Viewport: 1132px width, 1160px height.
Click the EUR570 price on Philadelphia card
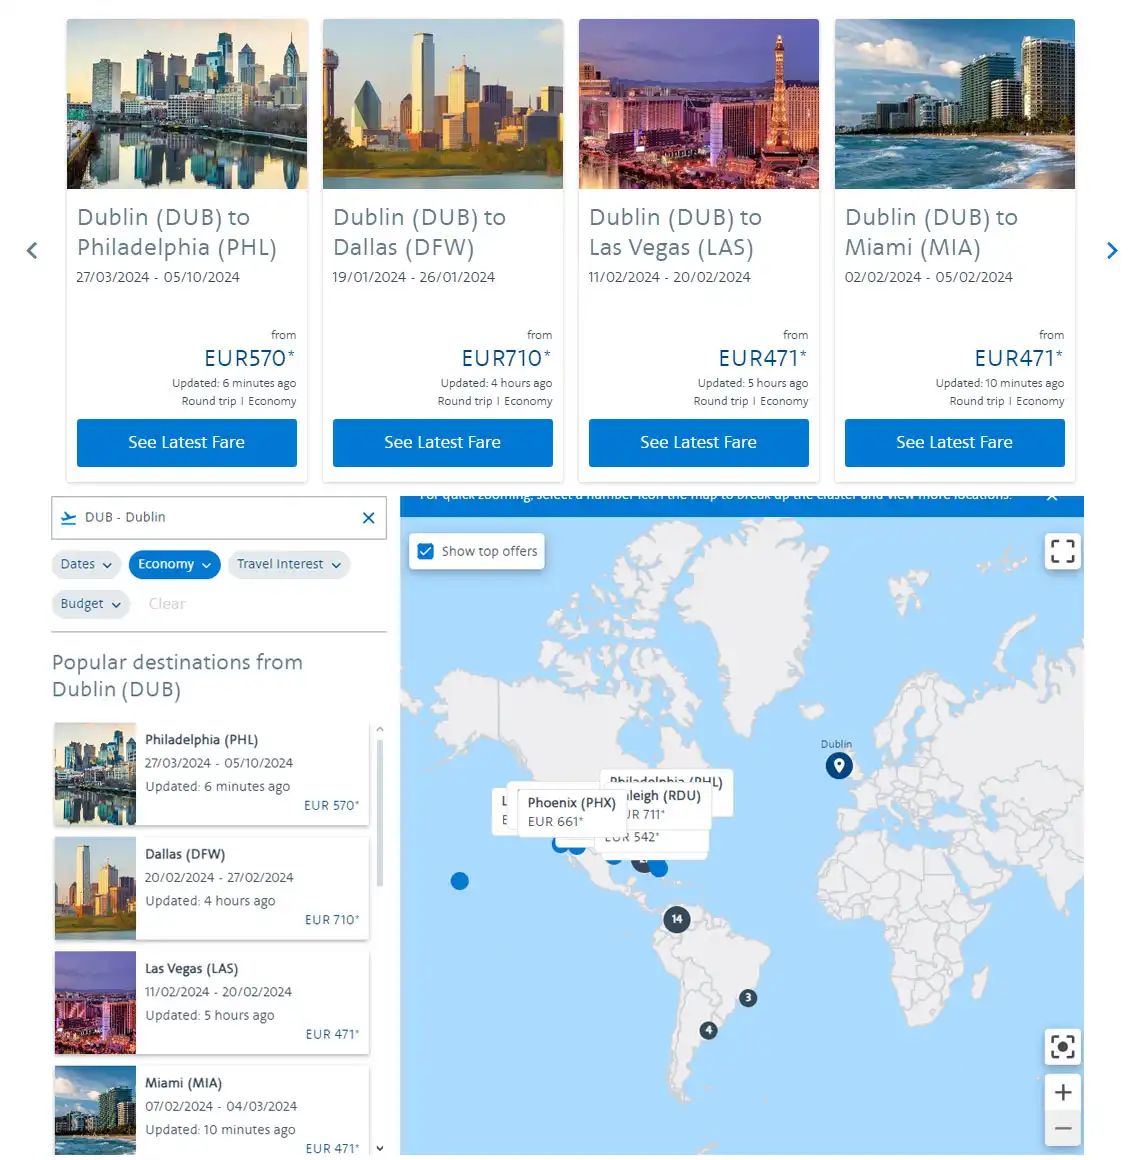(x=249, y=358)
